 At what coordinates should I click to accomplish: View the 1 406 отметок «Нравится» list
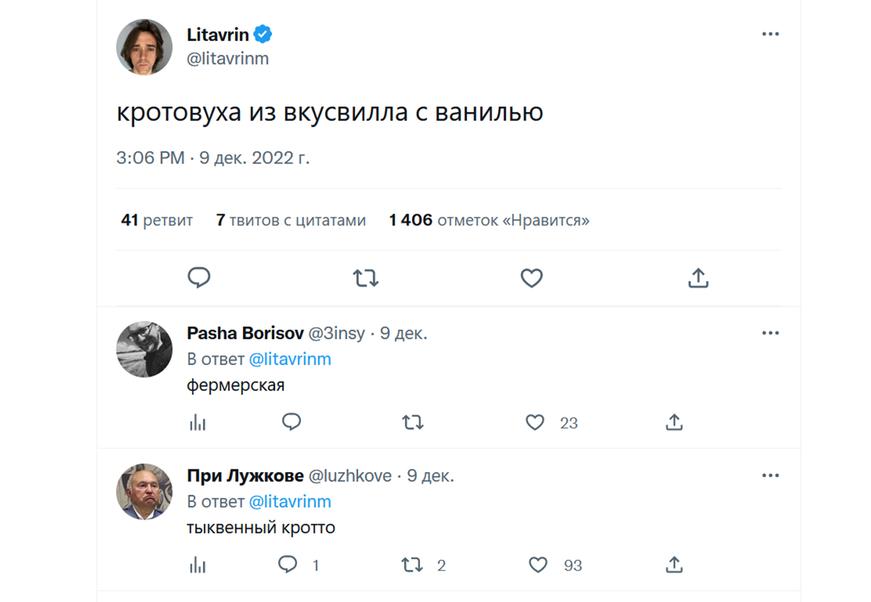click(489, 220)
